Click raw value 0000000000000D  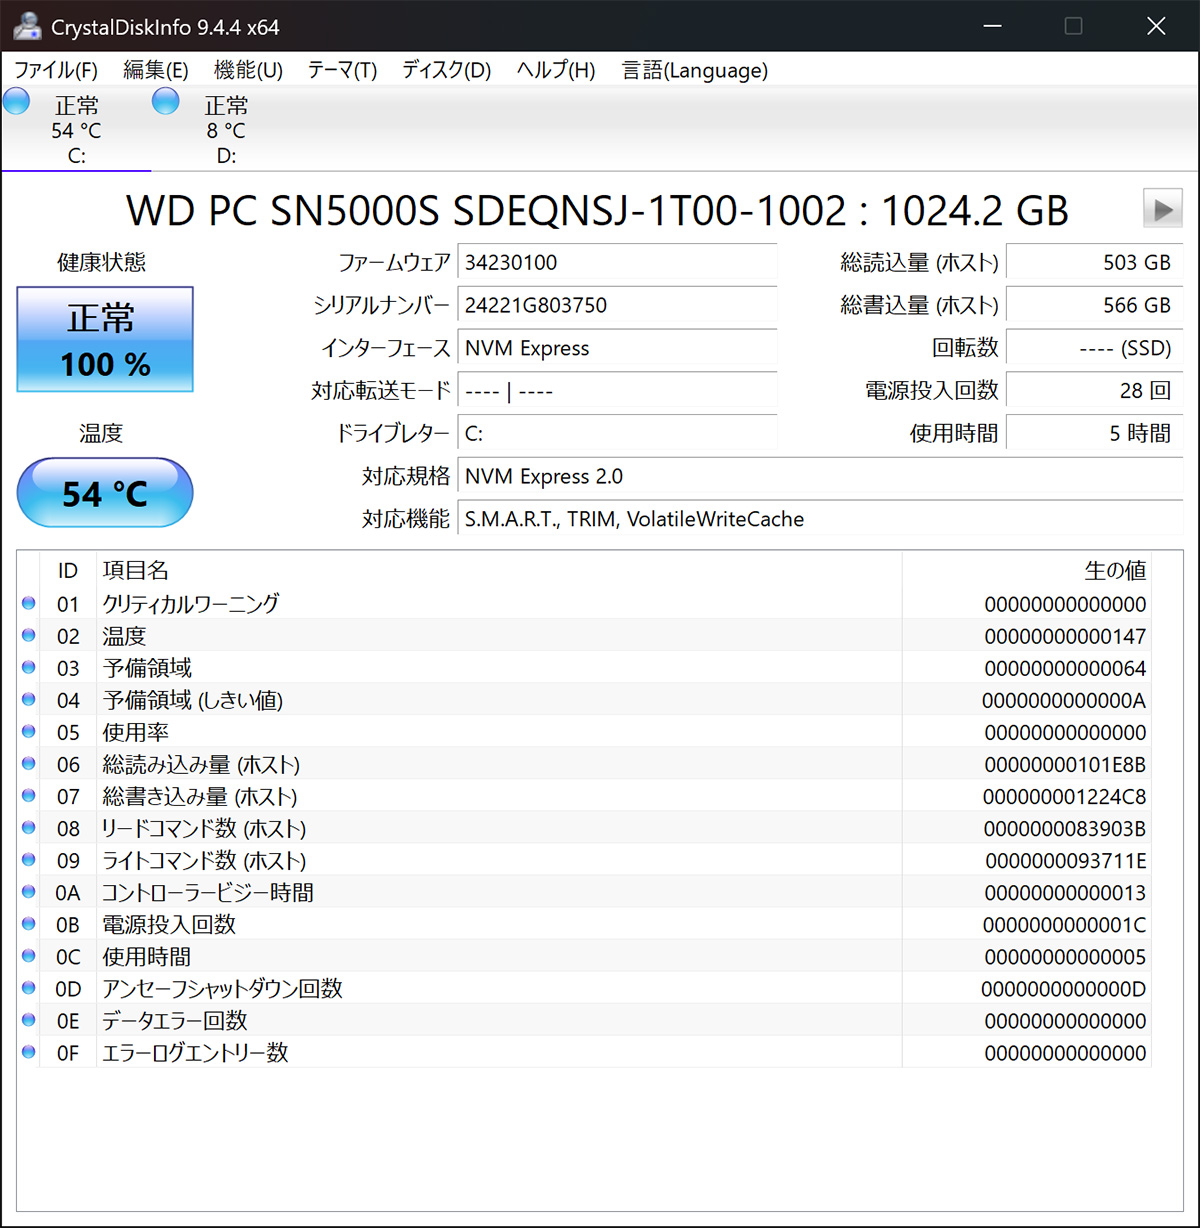point(1063,989)
